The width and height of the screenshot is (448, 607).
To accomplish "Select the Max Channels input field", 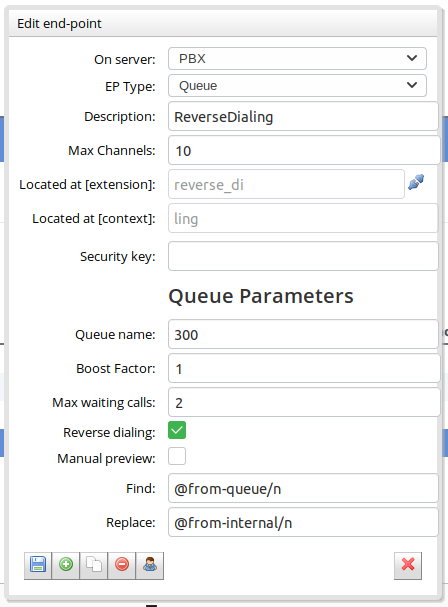I will [x=304, y=150].
